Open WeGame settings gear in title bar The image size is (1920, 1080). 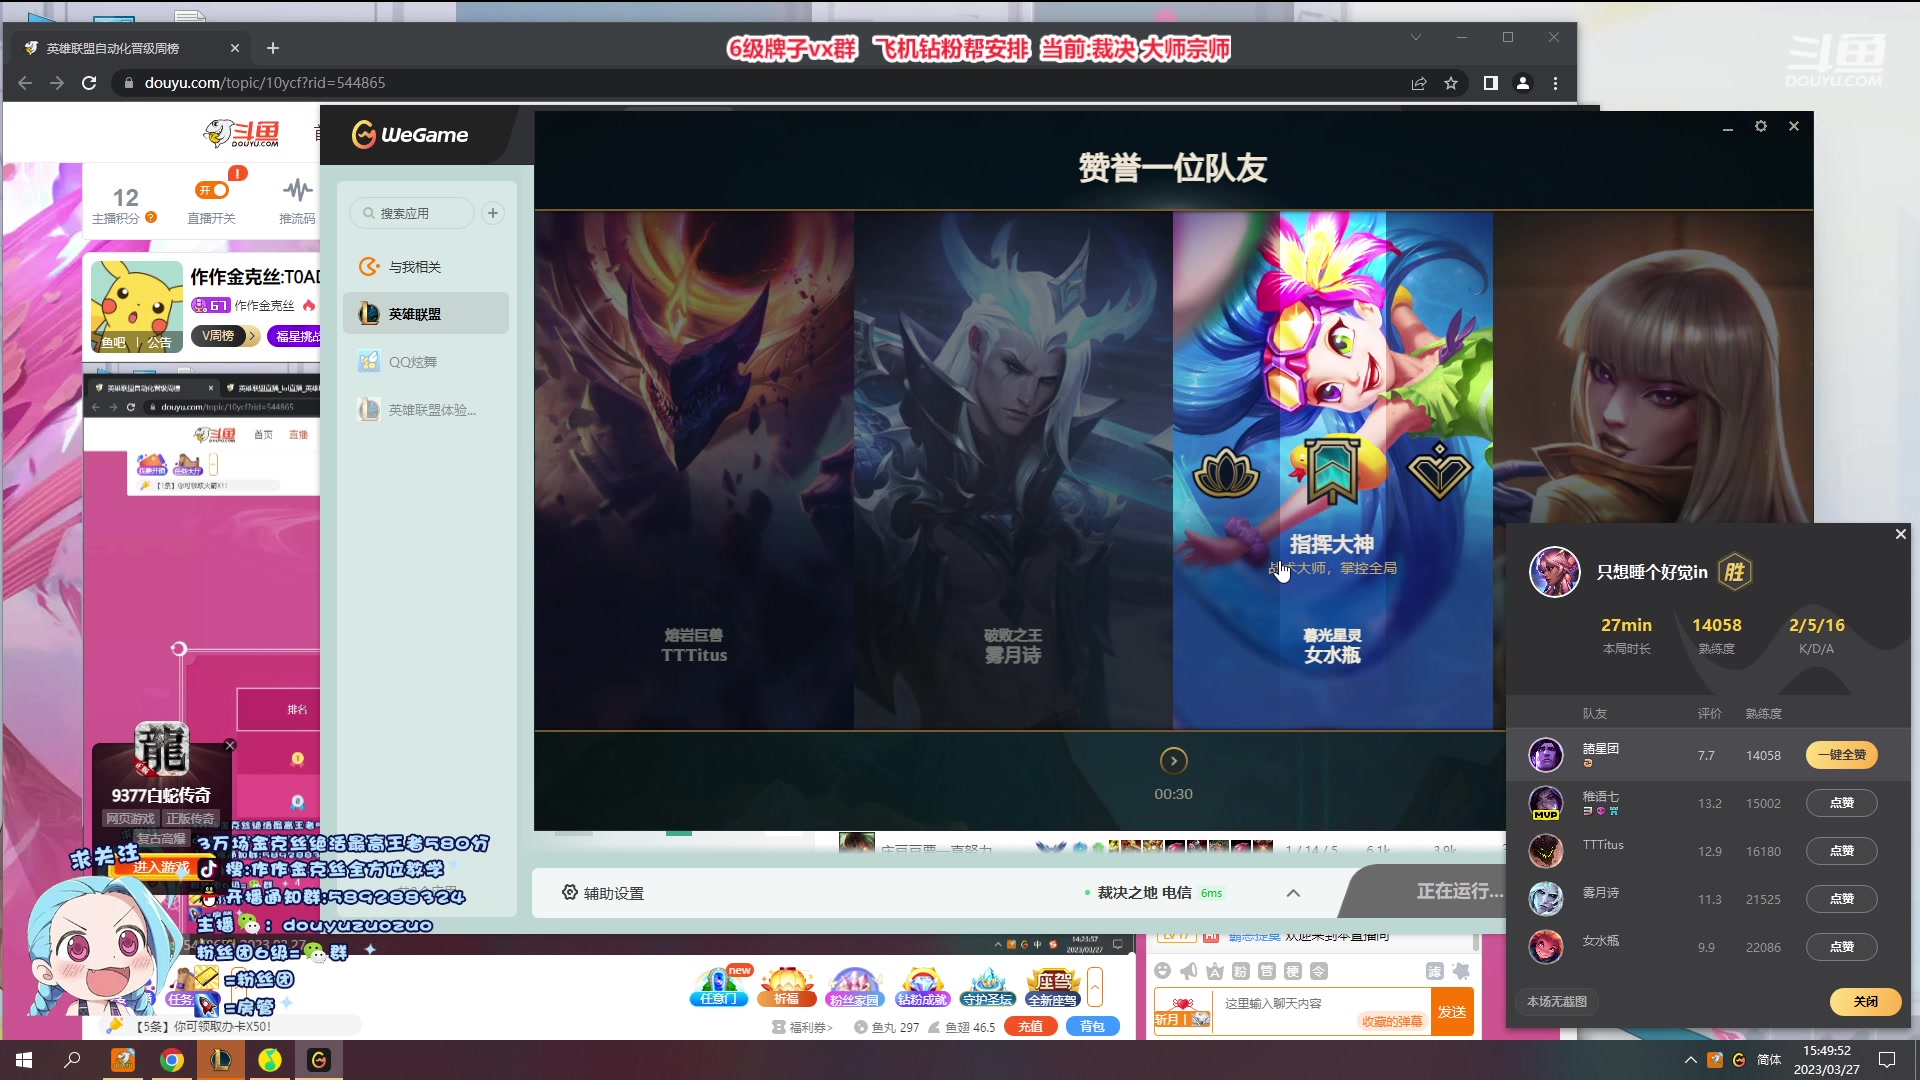(x=1761, y=126)
